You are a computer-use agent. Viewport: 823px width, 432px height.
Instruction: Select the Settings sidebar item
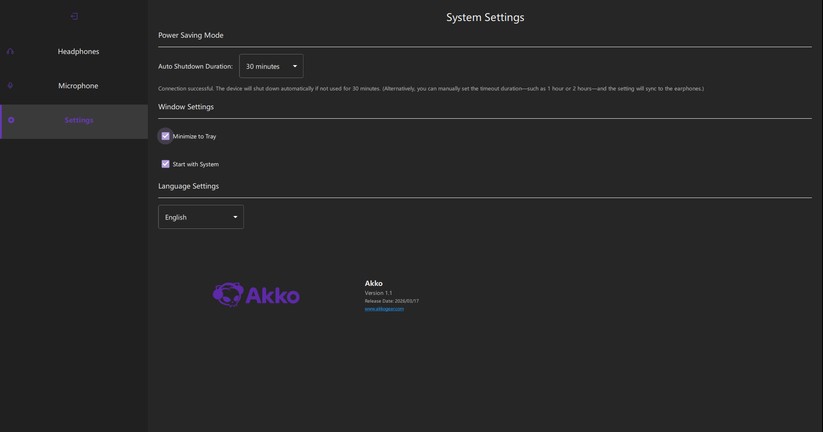pyautogui.click(x=73, y=121)
